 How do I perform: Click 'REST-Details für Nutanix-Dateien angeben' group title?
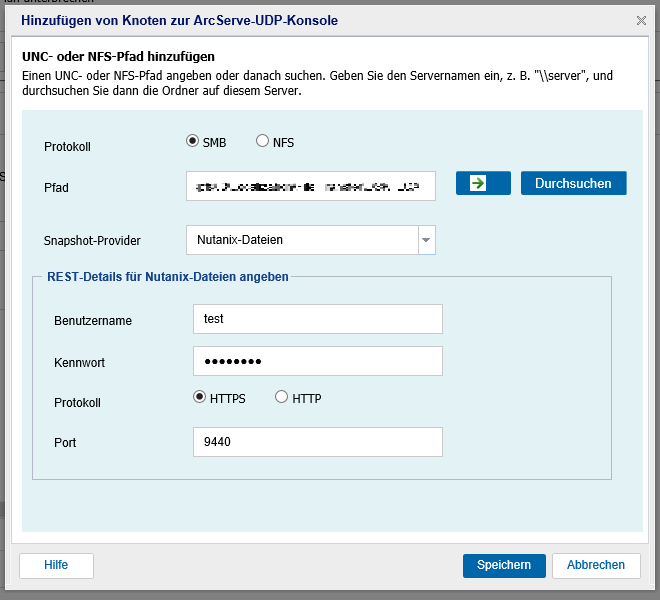coord(168,277)
